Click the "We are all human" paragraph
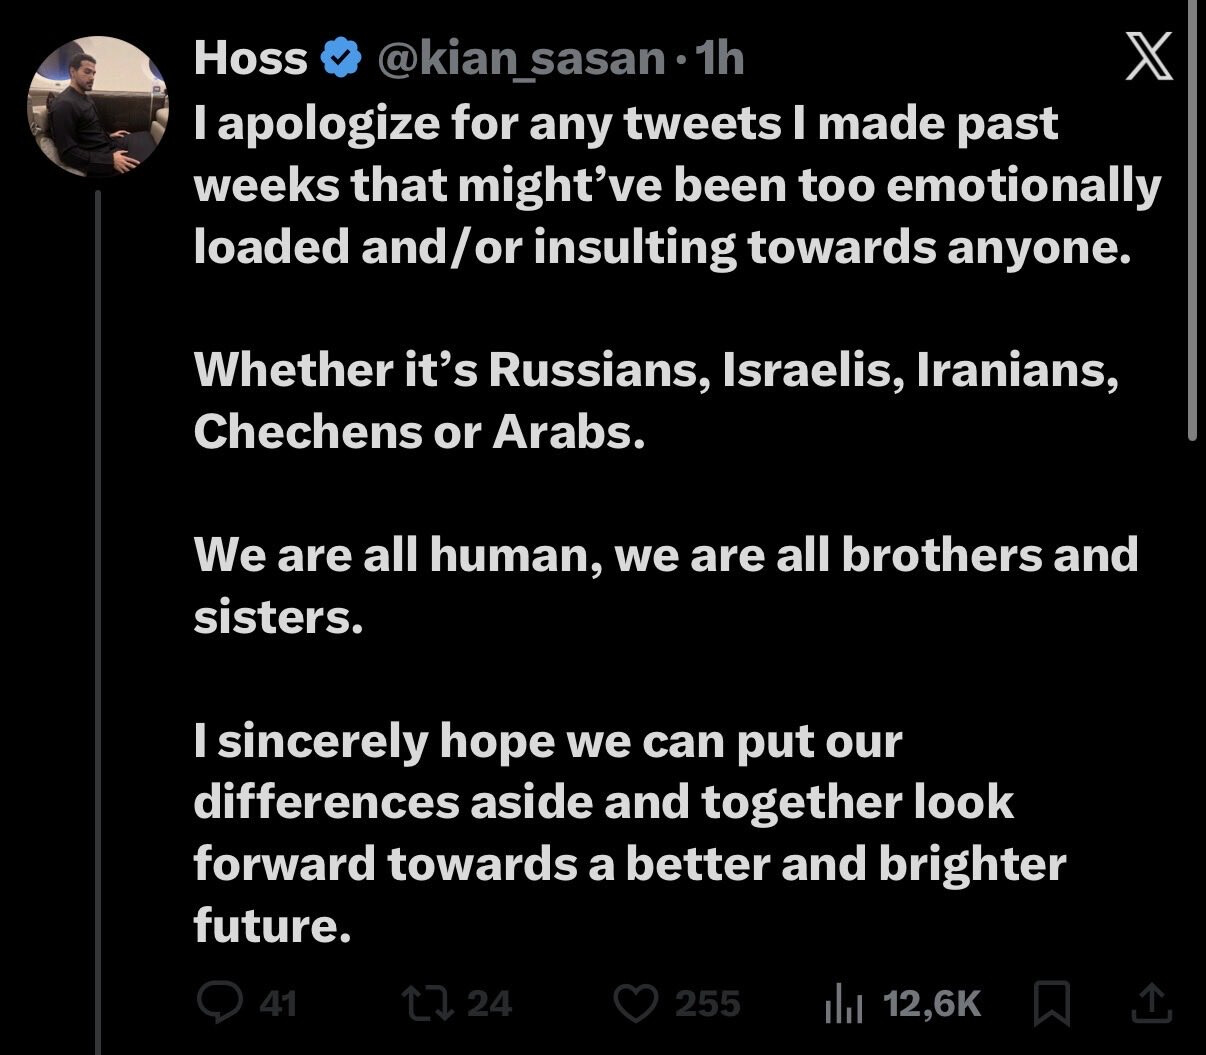 click(x=665, y=585)
